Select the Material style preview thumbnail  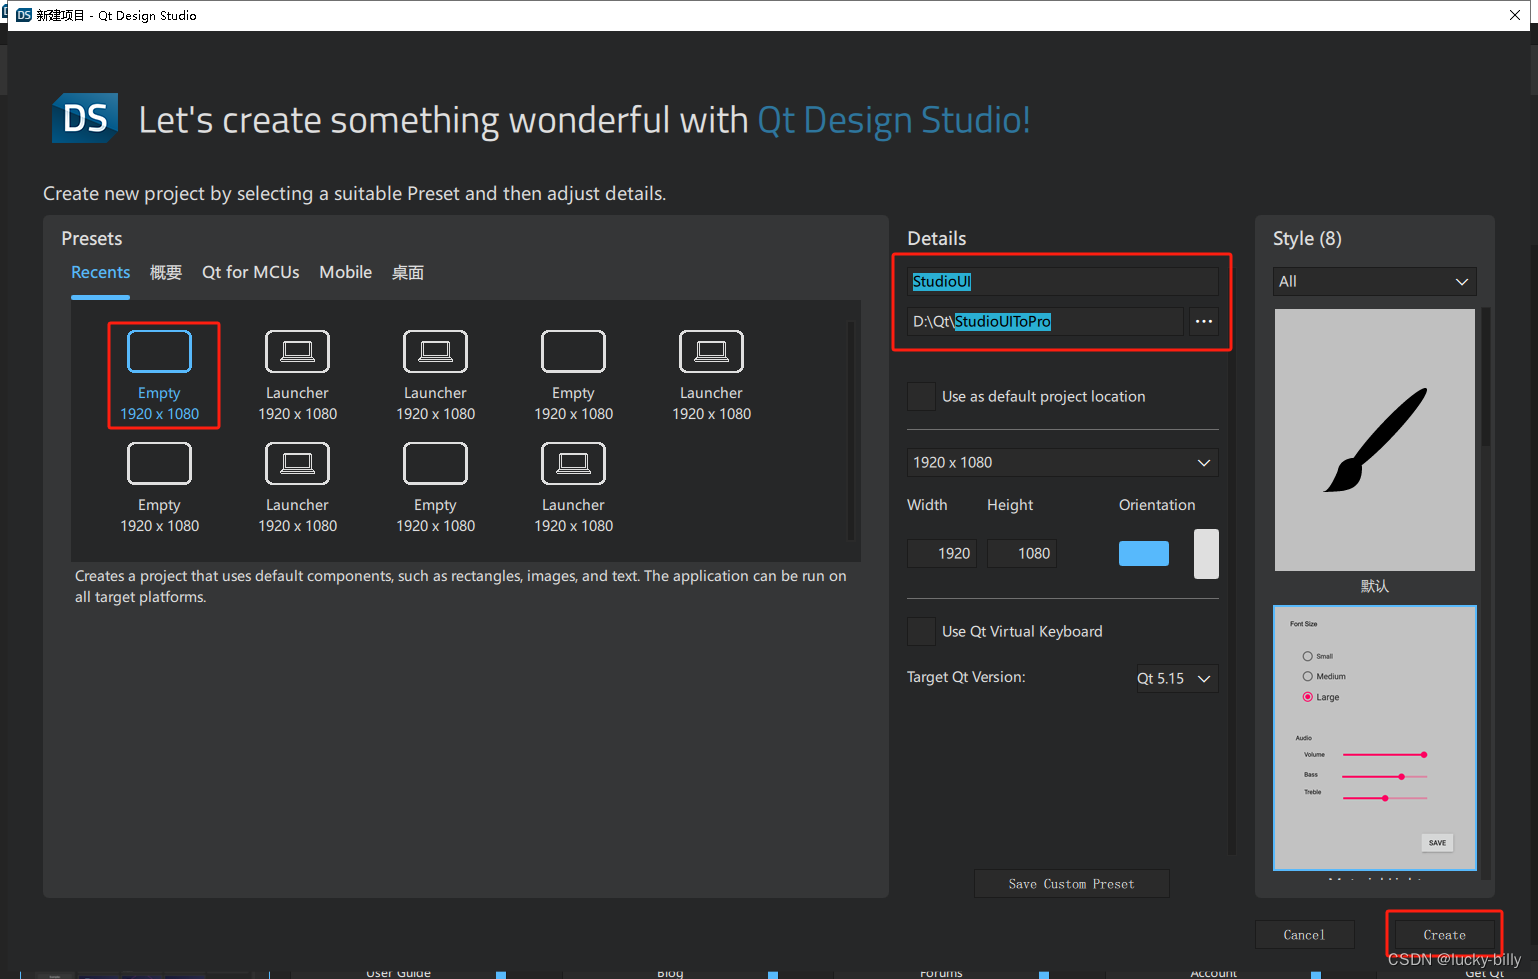pos(1375,738)
